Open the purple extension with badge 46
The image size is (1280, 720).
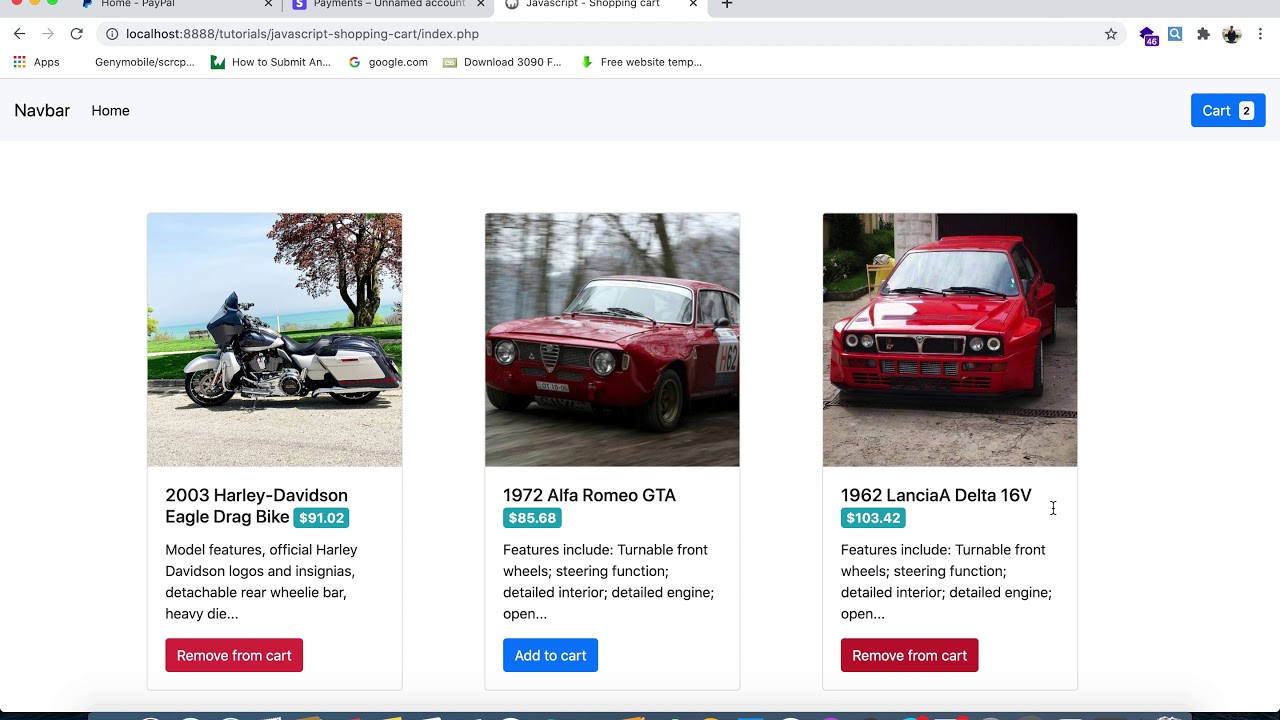[1149, 36]
